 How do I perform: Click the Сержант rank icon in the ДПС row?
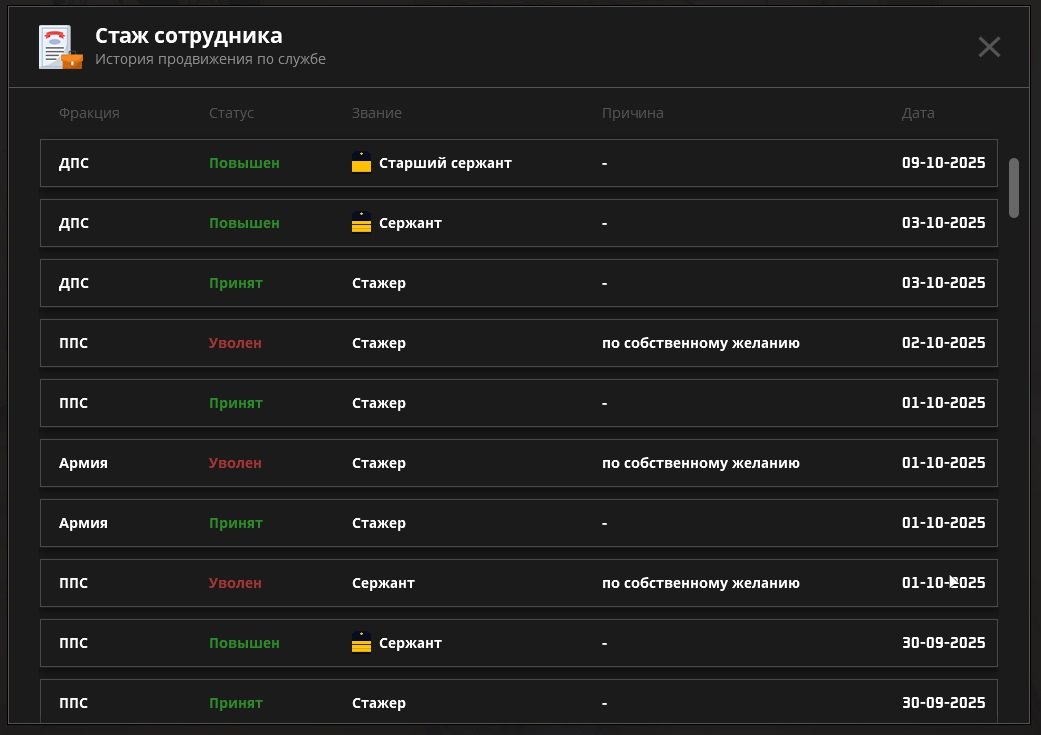coord(361,223)
